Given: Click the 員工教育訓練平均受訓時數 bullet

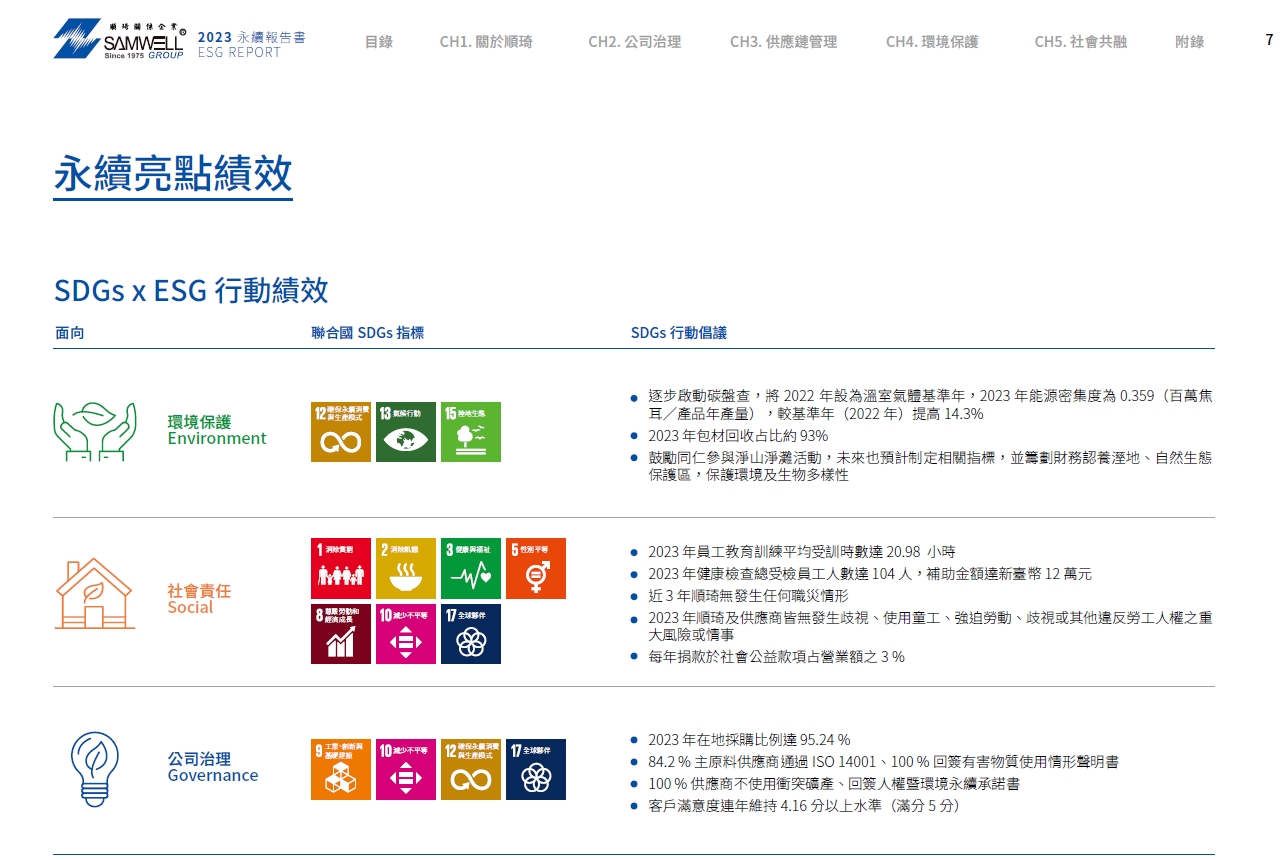Looking at the screenshot, I should click(x=802, y=552).
